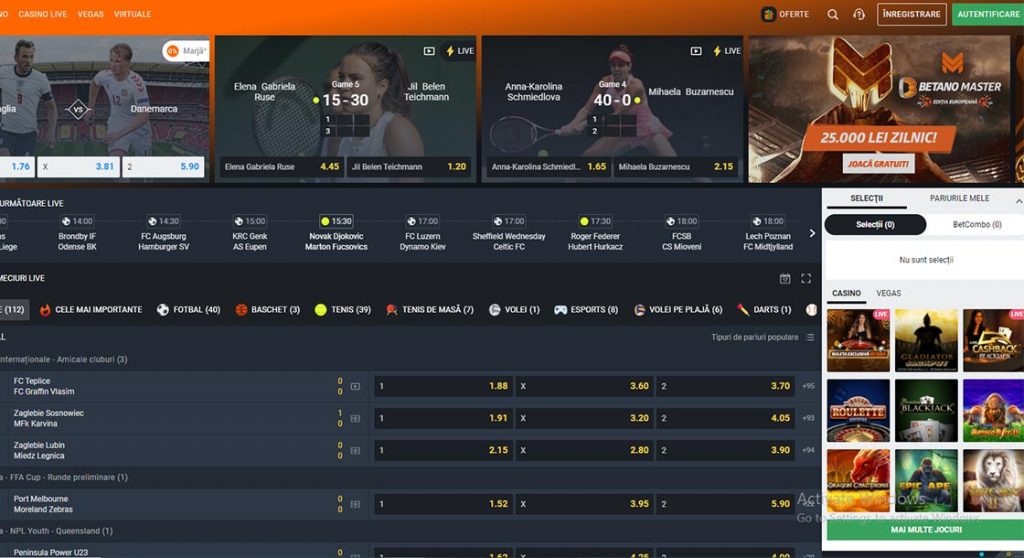Switch to SELECȚII tab

click(x=867, y=199)
